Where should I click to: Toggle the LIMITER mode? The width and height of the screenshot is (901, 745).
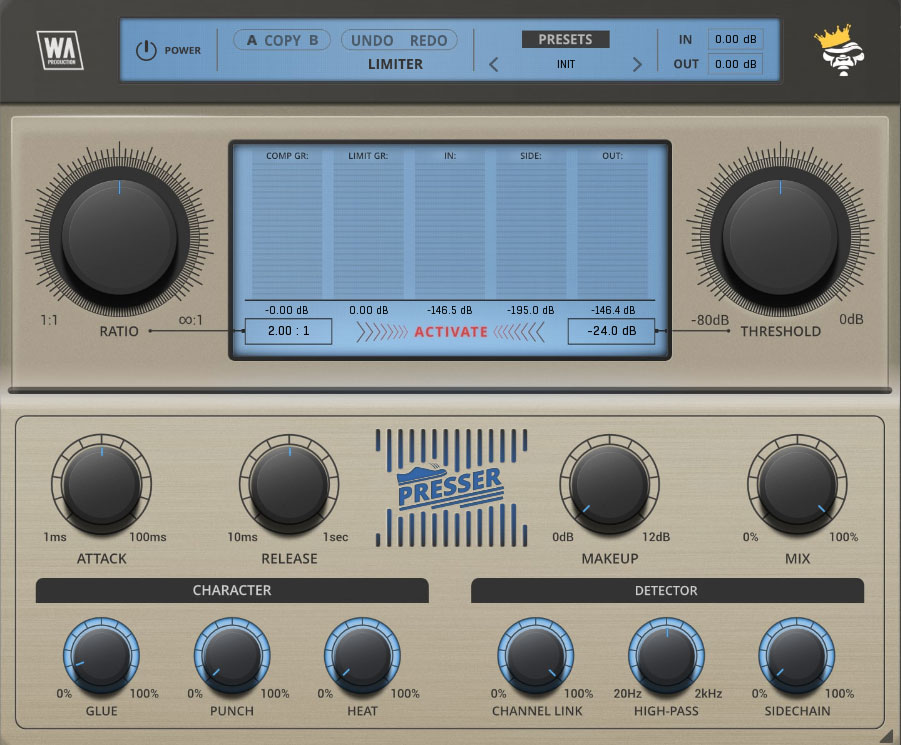(x=395, y=64)
